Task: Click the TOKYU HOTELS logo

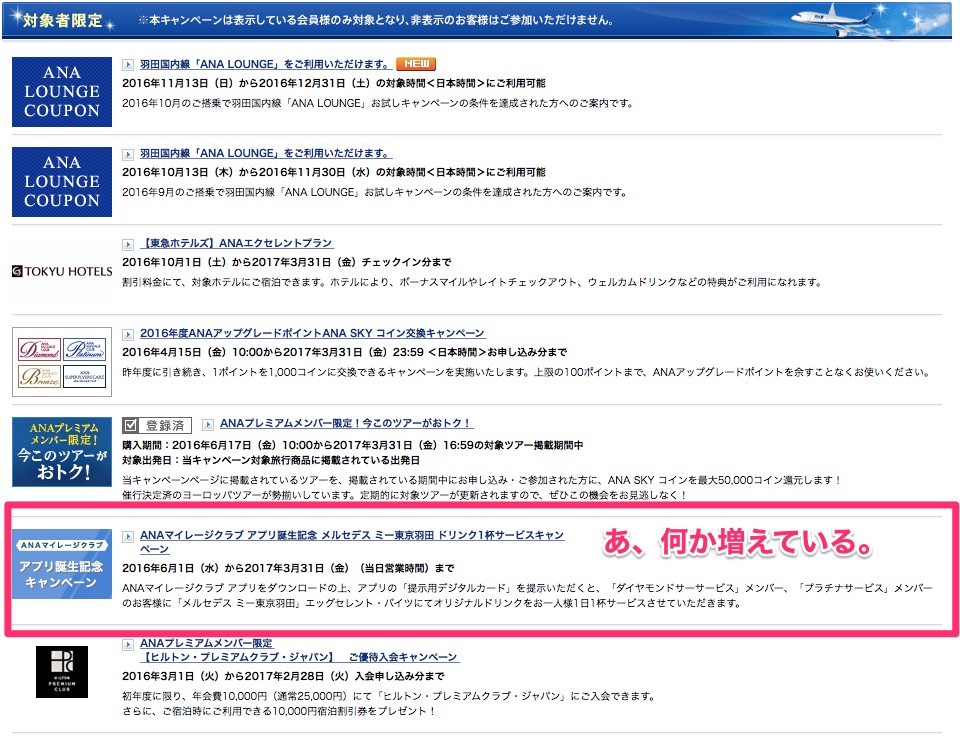Action: (62, 271)
